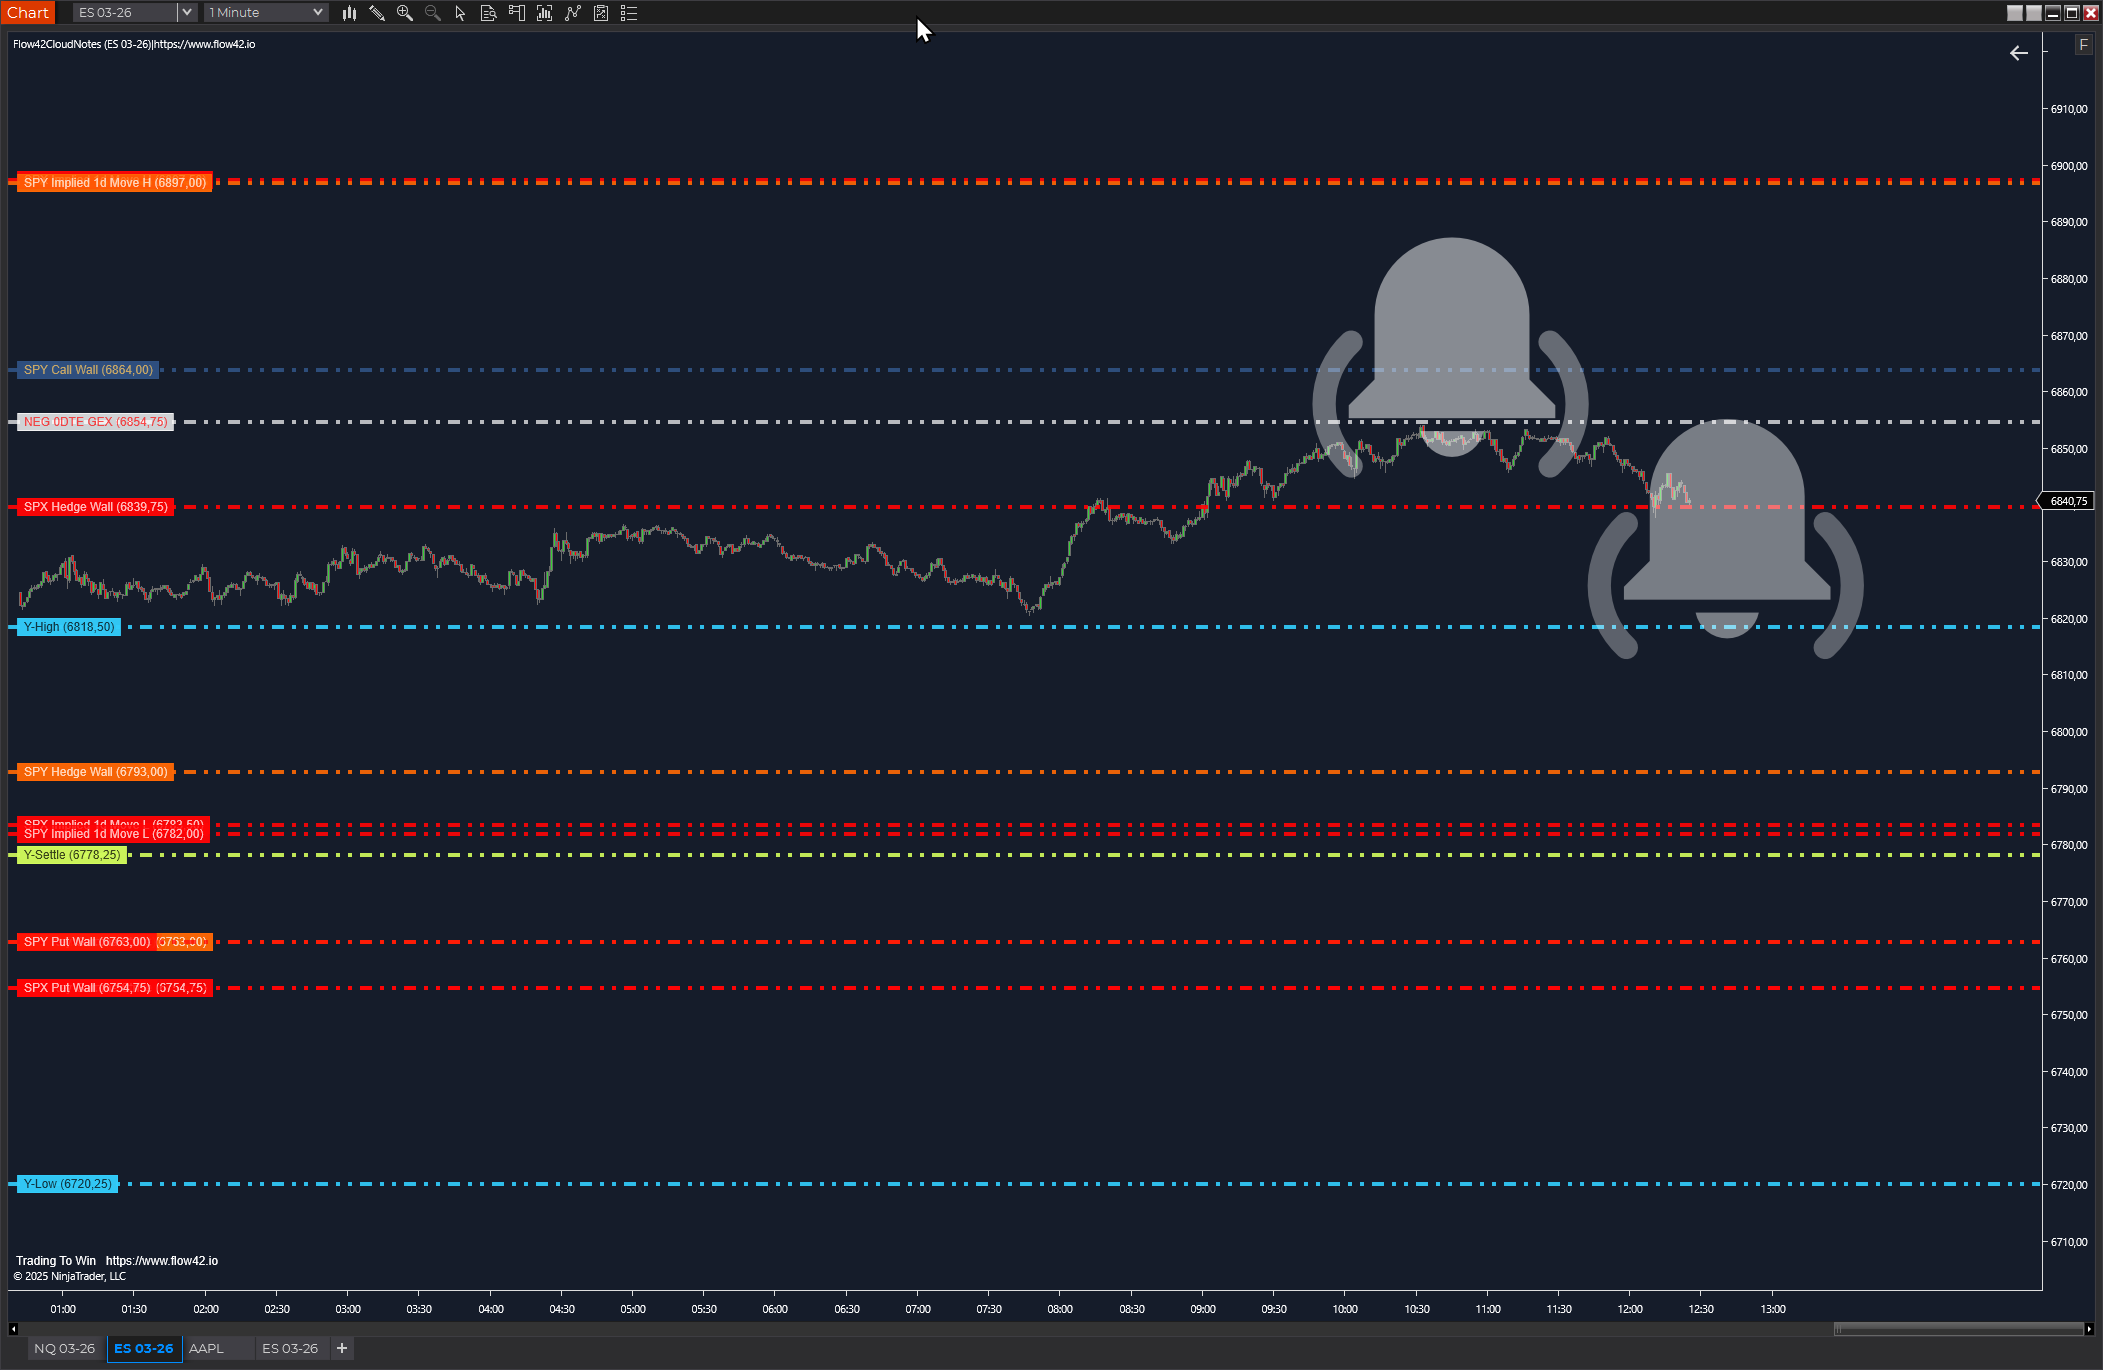
Task: Open the drawing tools pencil icon
Action: pyautogui.click(x=377, y=13)
